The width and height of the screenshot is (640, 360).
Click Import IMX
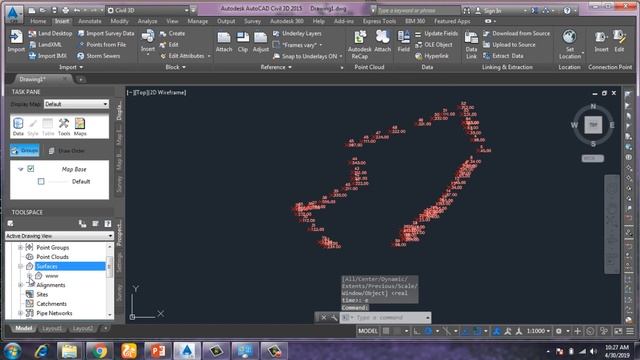click(48, 56)
